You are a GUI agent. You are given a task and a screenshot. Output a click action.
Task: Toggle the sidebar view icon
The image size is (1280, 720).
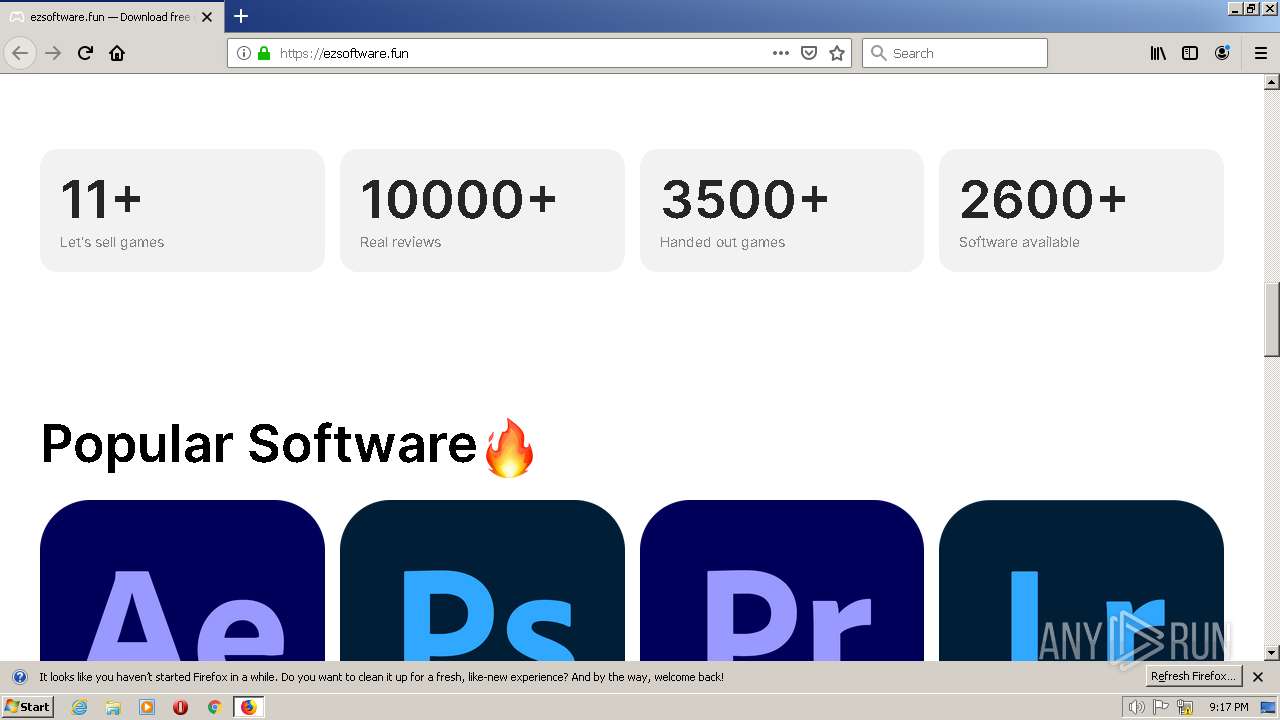click(1190, 53)
